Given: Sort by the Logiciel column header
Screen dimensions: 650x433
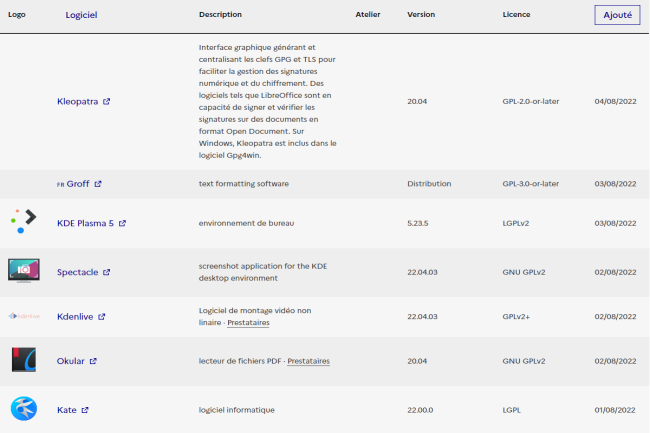Looking at the screenshot, I should click(x=81, y=15).
